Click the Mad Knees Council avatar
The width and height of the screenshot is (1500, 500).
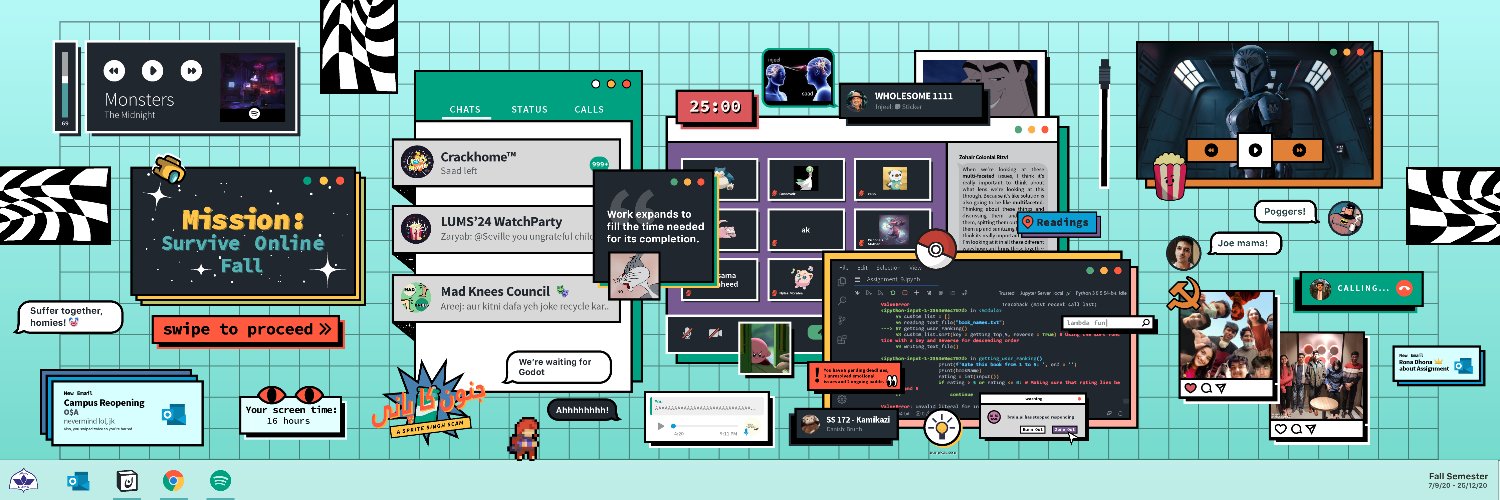[x=415, y=297]
